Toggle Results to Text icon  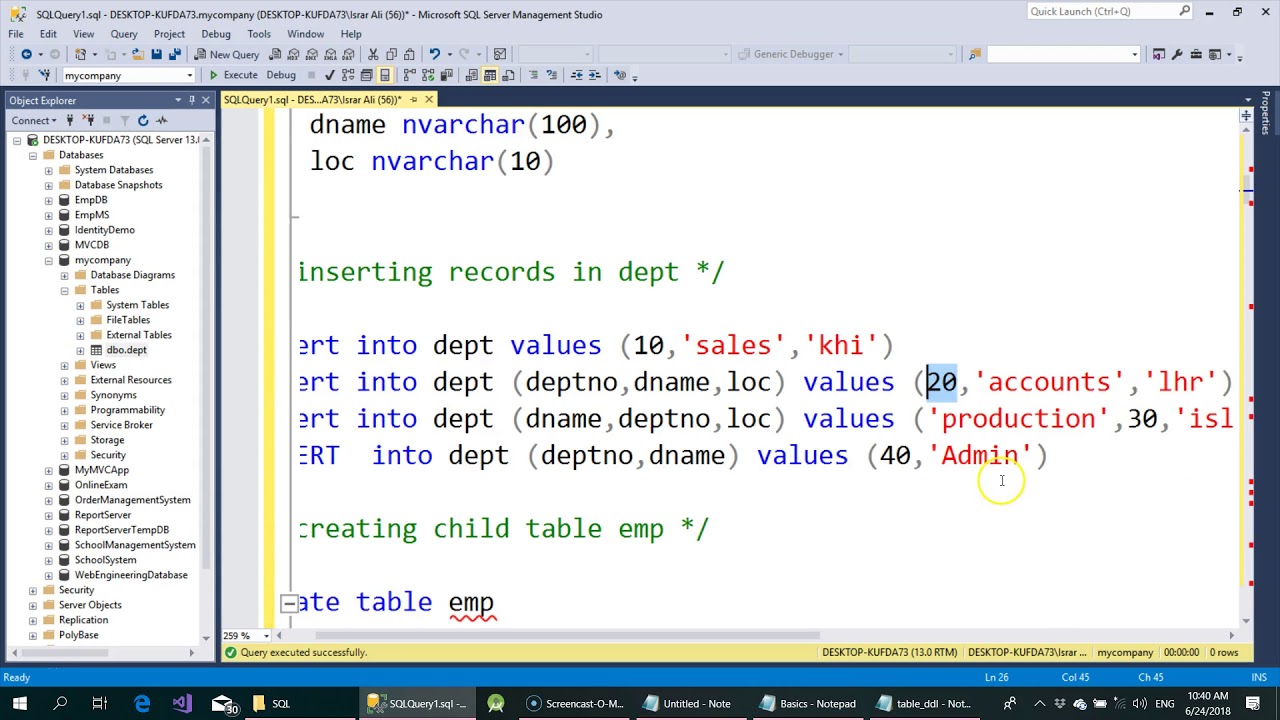[471, 75]
